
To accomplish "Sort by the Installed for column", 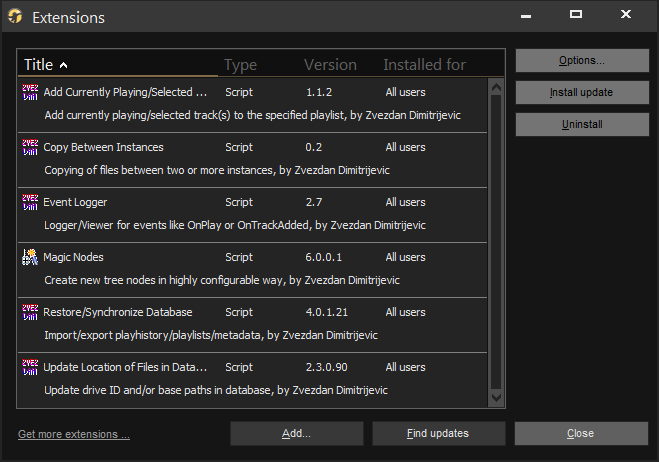I will point(424,65).
